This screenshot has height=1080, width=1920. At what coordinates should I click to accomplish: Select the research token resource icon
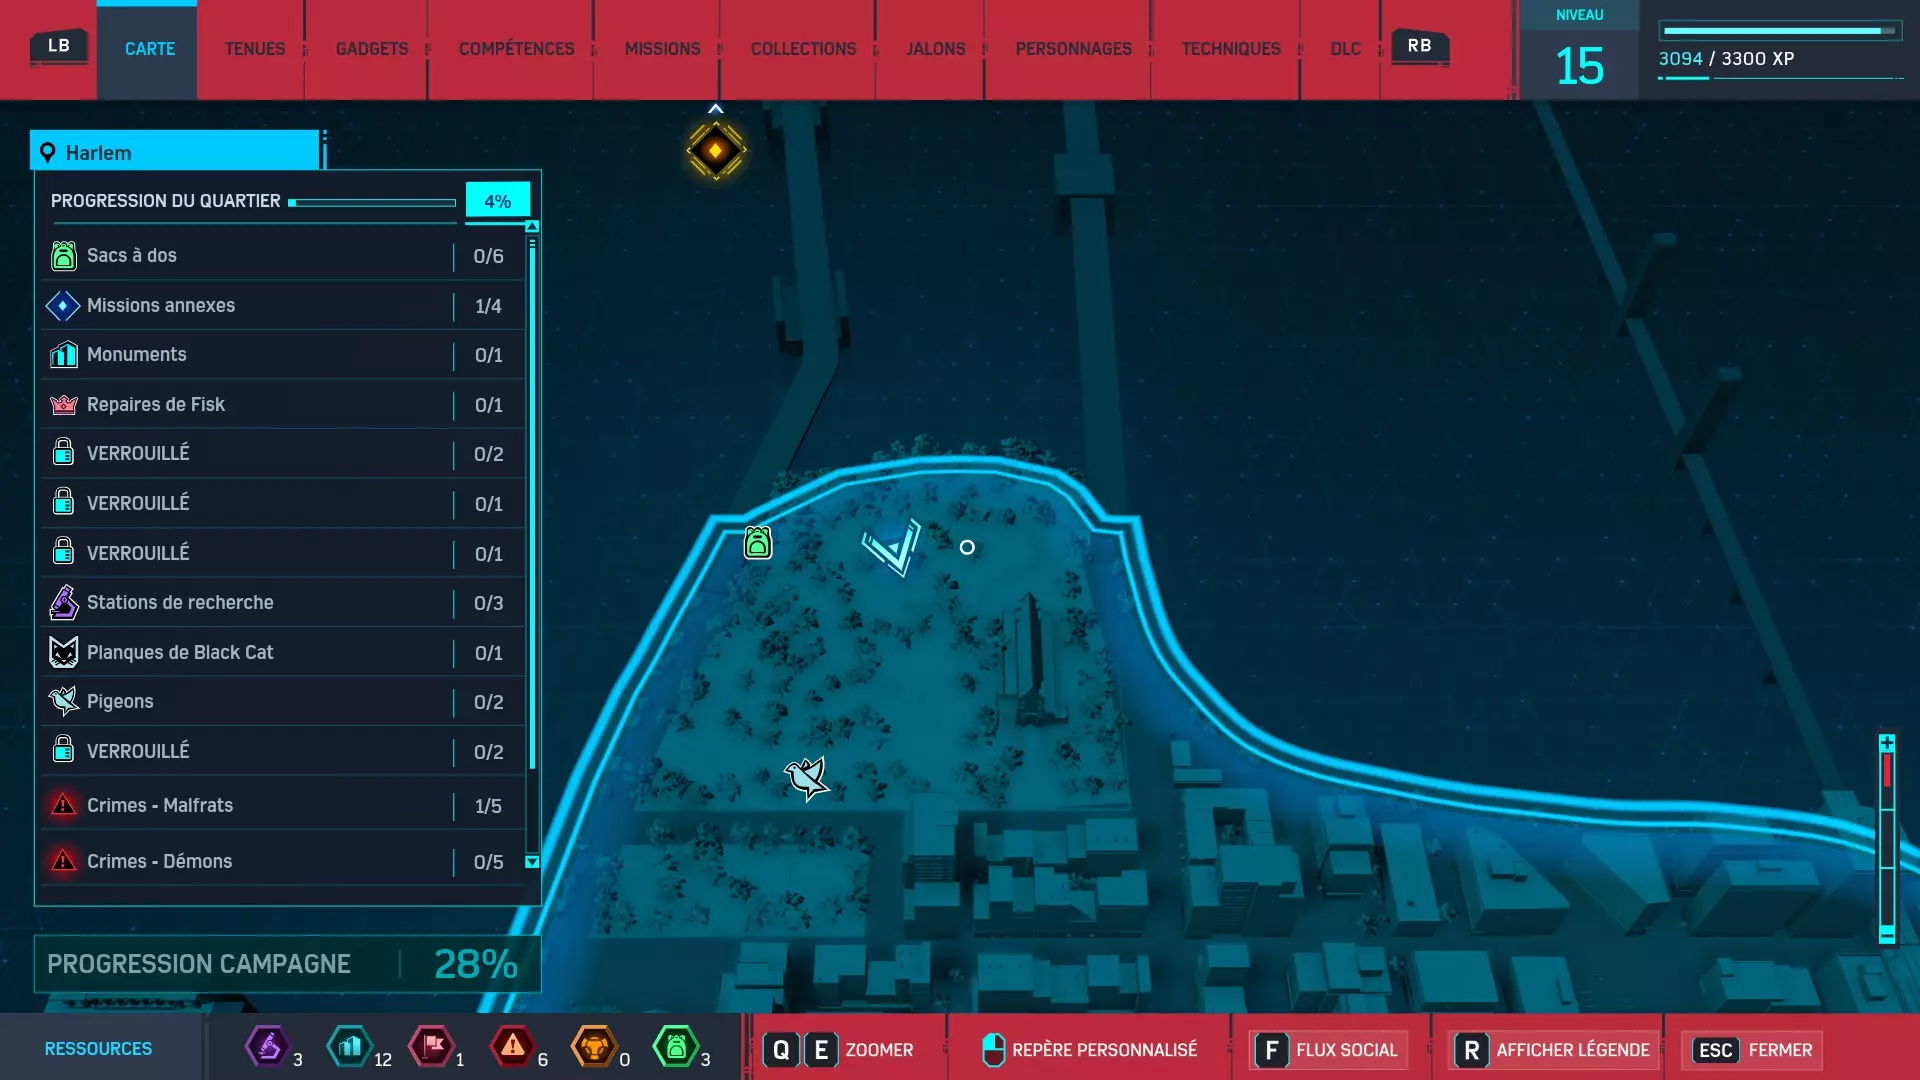click(267, 1047)
